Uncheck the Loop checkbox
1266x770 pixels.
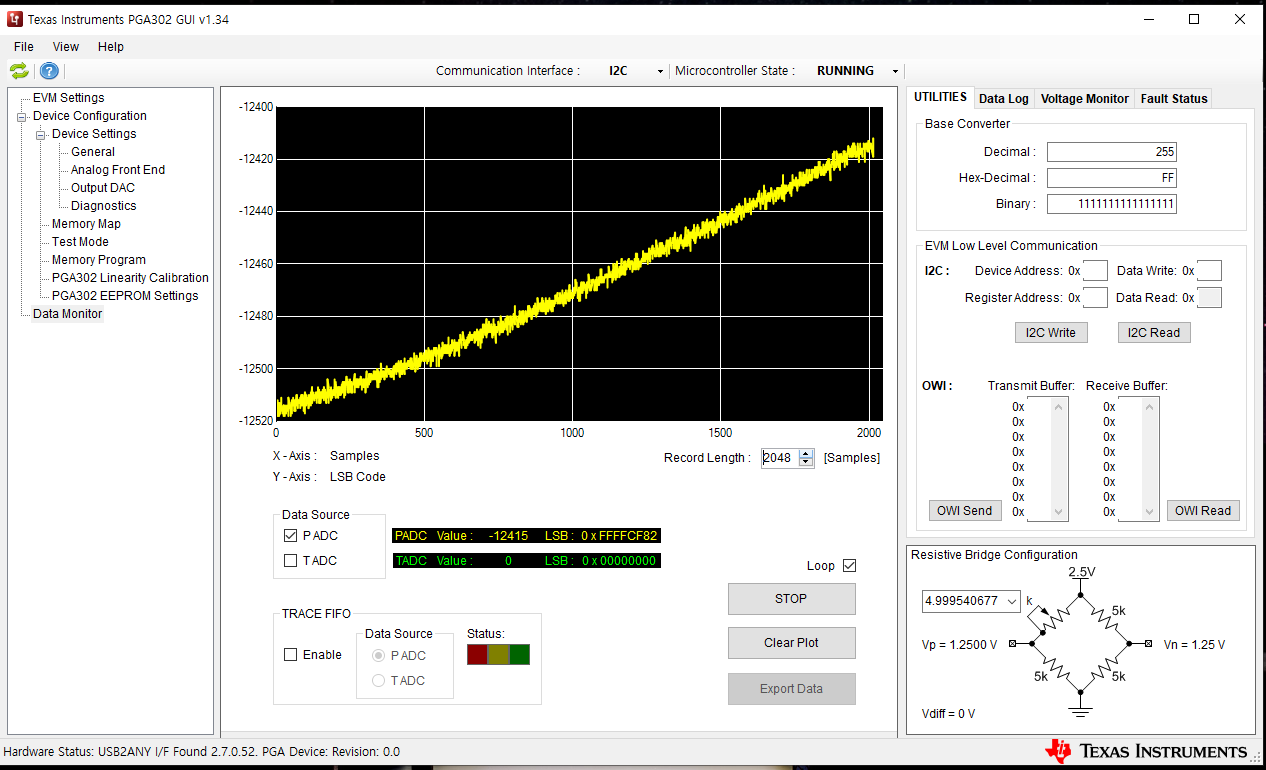point(850,566)
